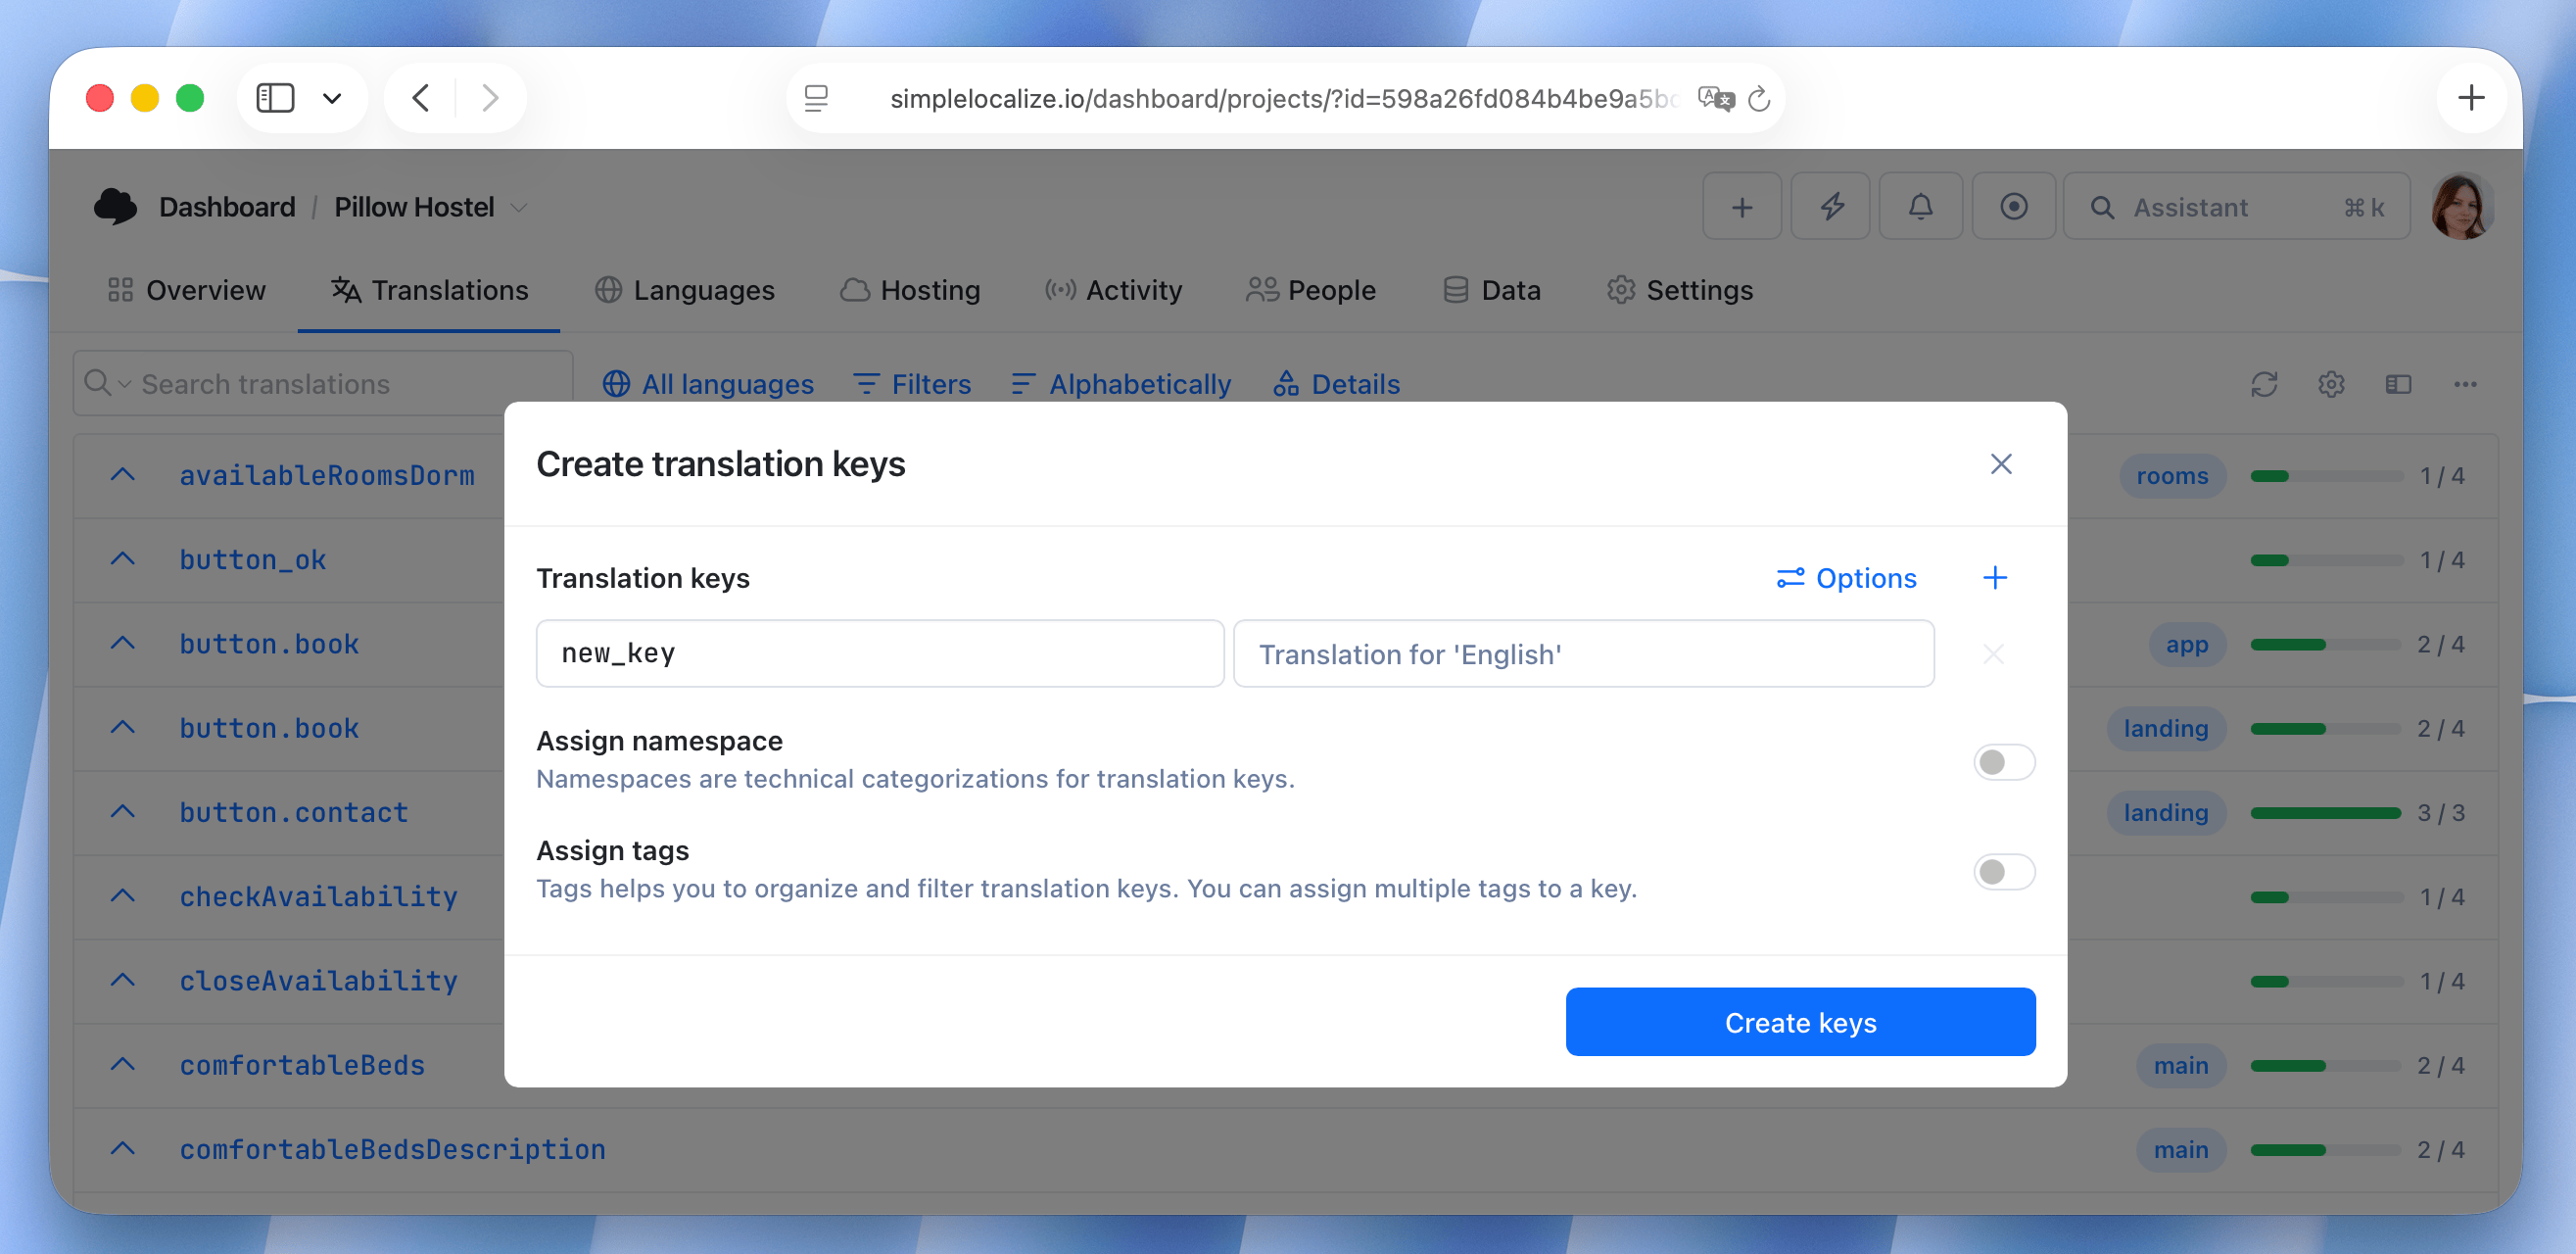Go to the Activity tab
The image size is (2576, 1254).
click(1113, 290)
